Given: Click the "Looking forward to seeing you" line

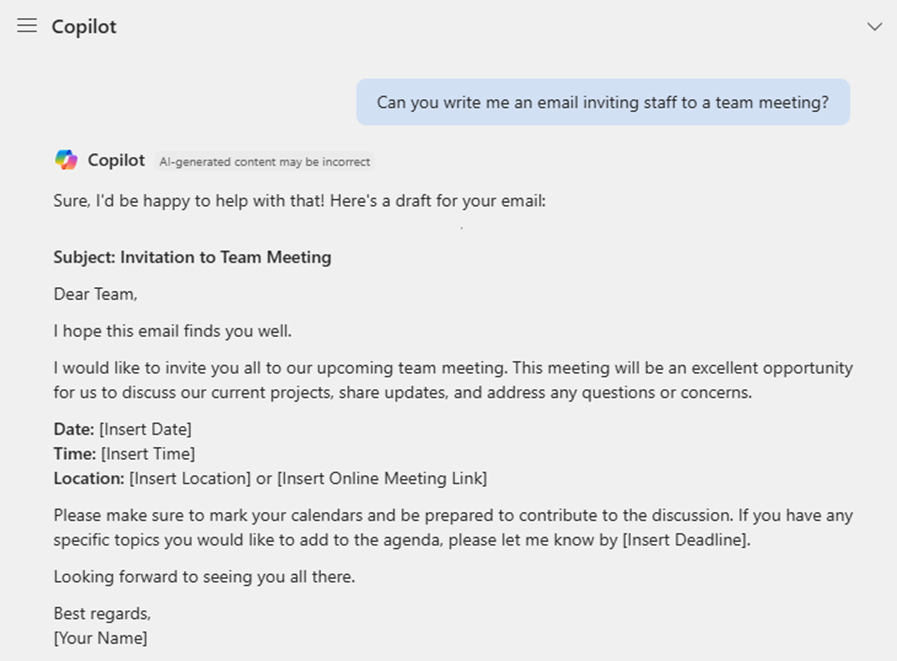Looking at the screenshot, I should pyautogui.click(x=204, y=577).
